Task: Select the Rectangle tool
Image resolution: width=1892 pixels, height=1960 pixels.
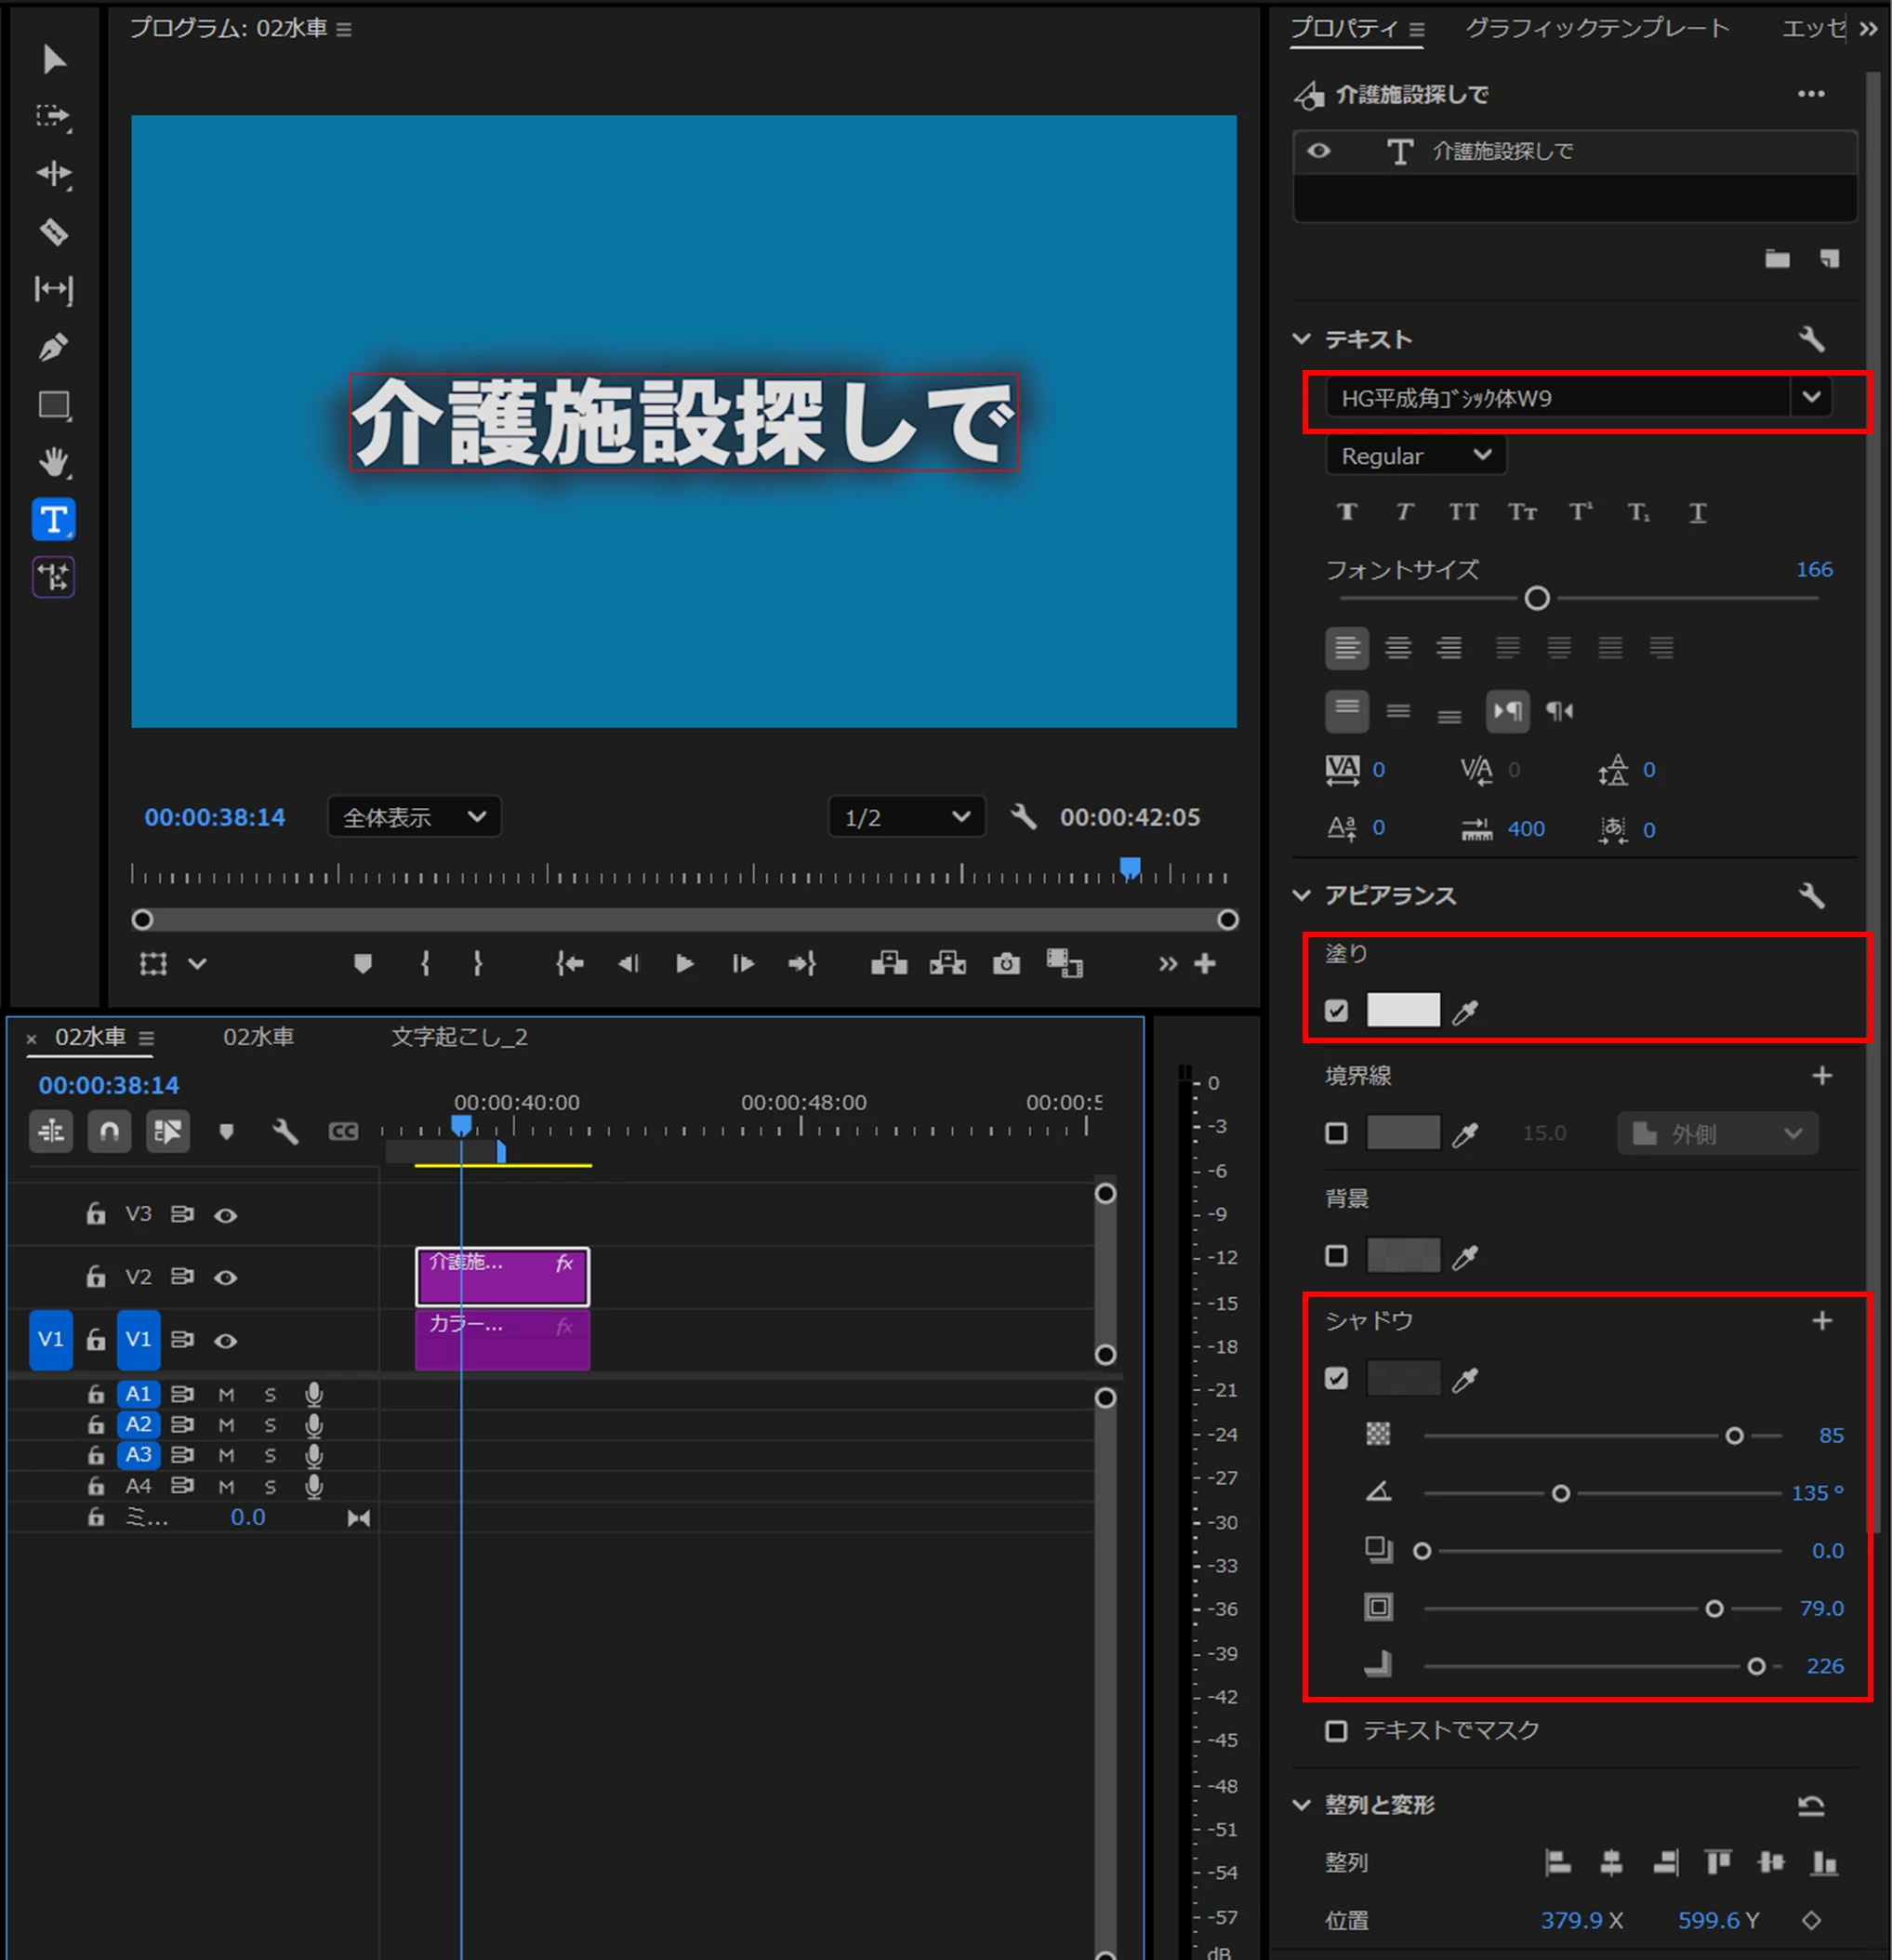Action: [54, 405]
